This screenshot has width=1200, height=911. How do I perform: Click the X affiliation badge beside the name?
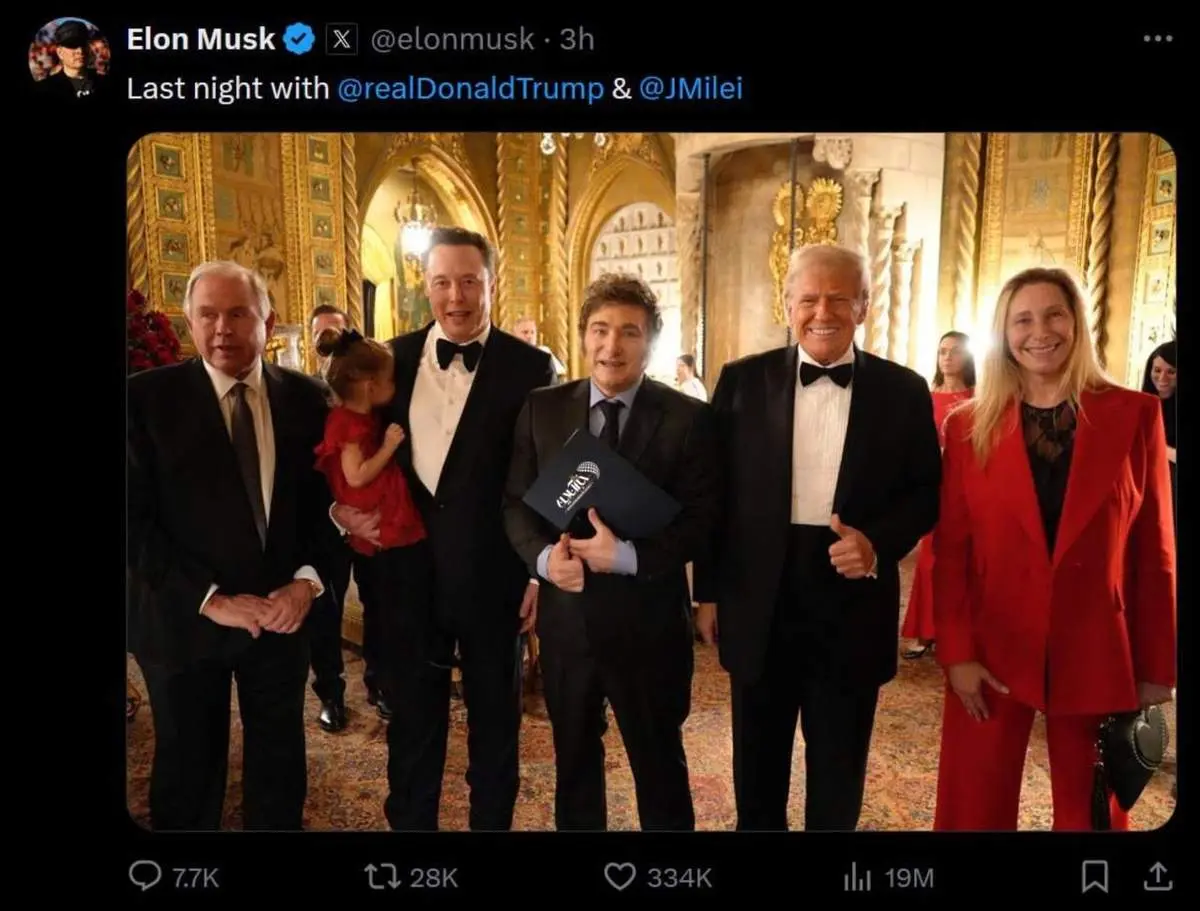(342, 39)
